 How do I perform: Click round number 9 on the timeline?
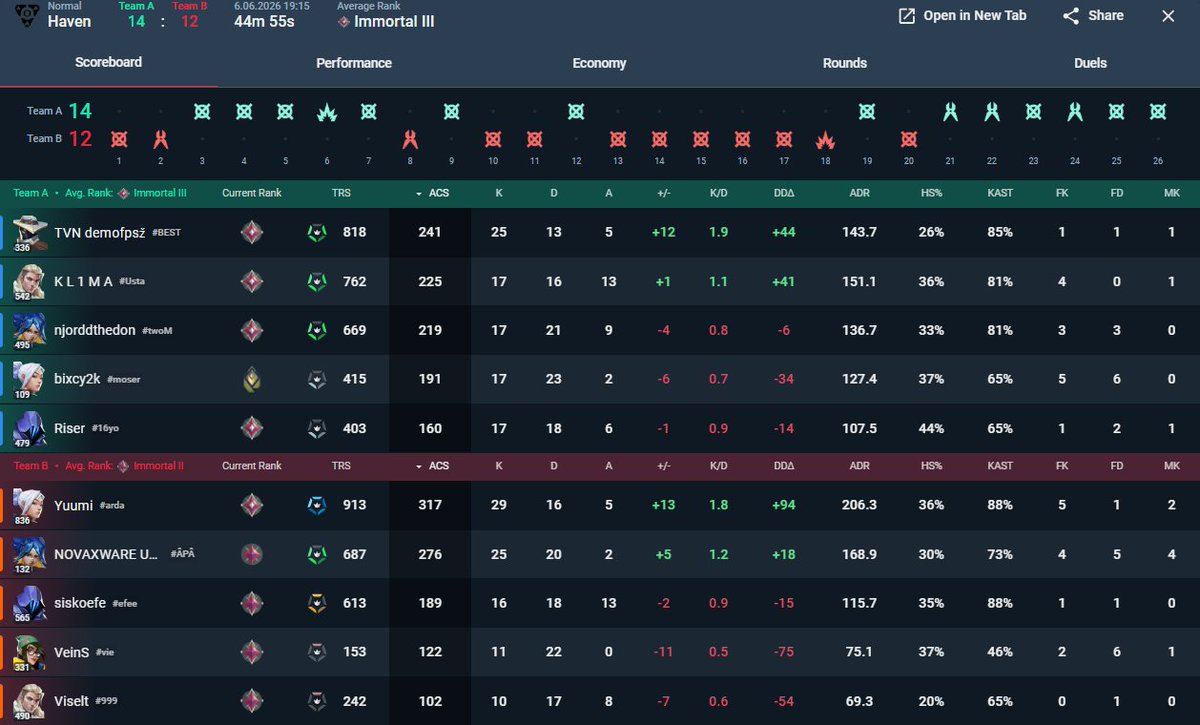(x=452, y=160)
